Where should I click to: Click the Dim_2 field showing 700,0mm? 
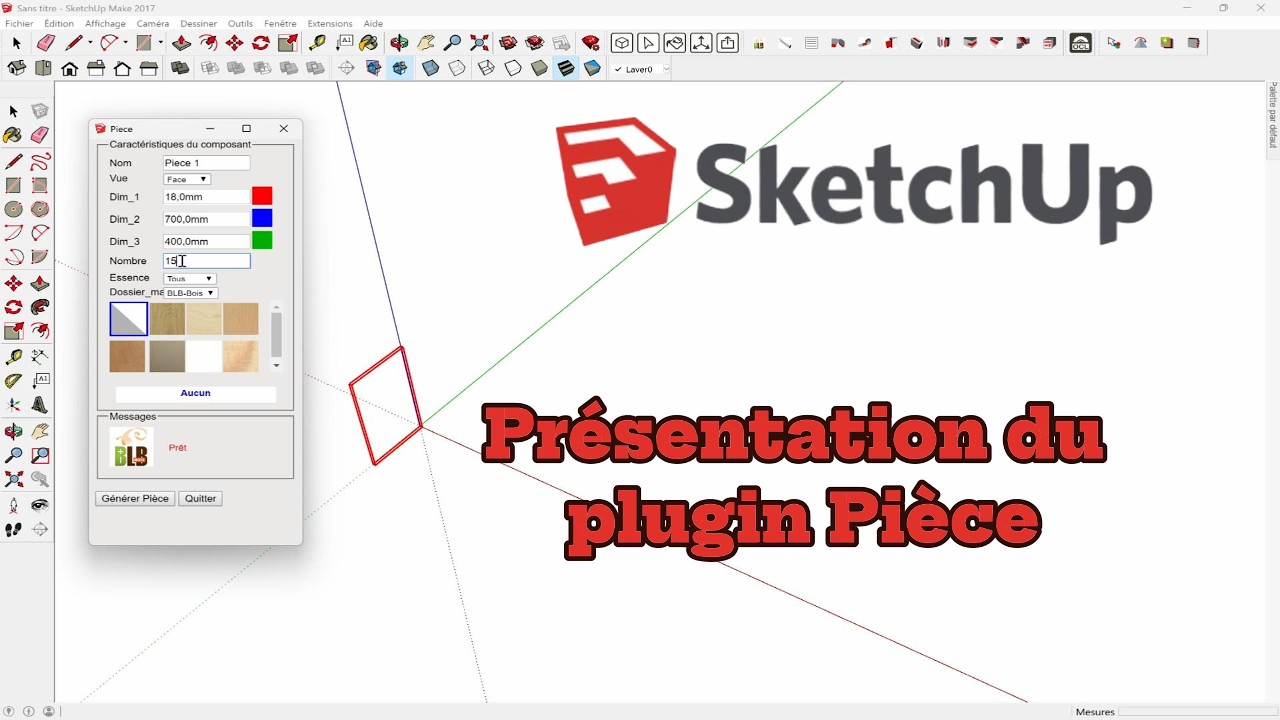[206, 219]
